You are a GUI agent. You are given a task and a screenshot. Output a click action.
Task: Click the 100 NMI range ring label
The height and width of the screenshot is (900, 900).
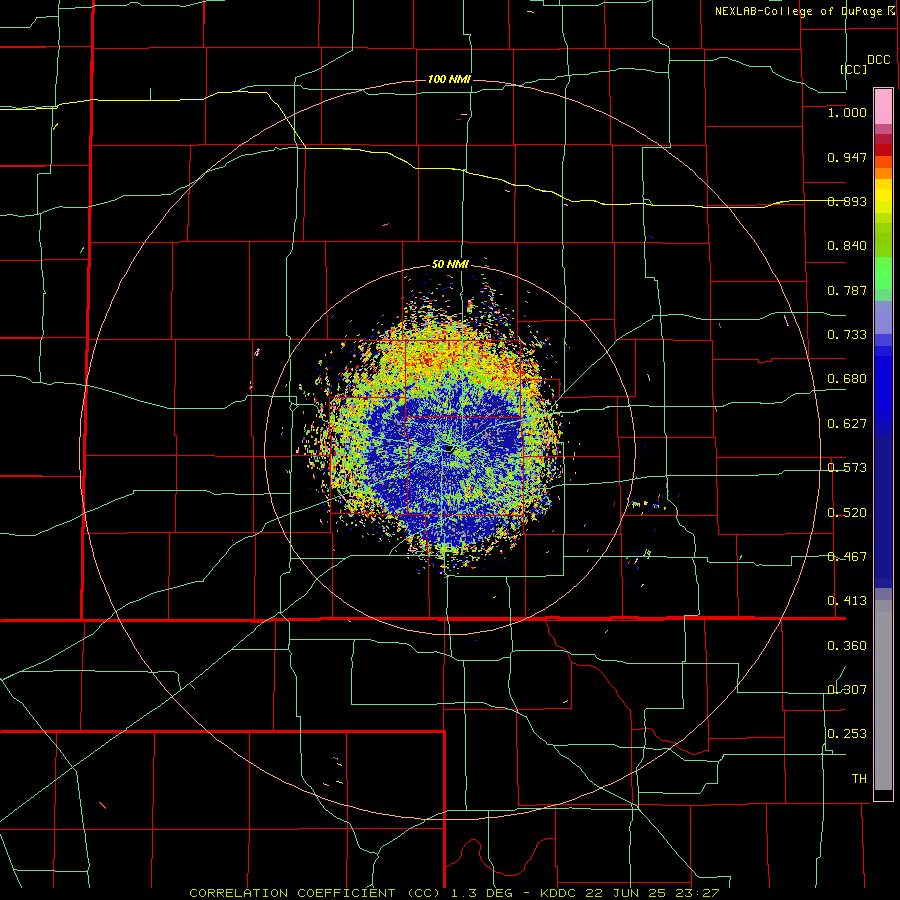tap(449, 79)
